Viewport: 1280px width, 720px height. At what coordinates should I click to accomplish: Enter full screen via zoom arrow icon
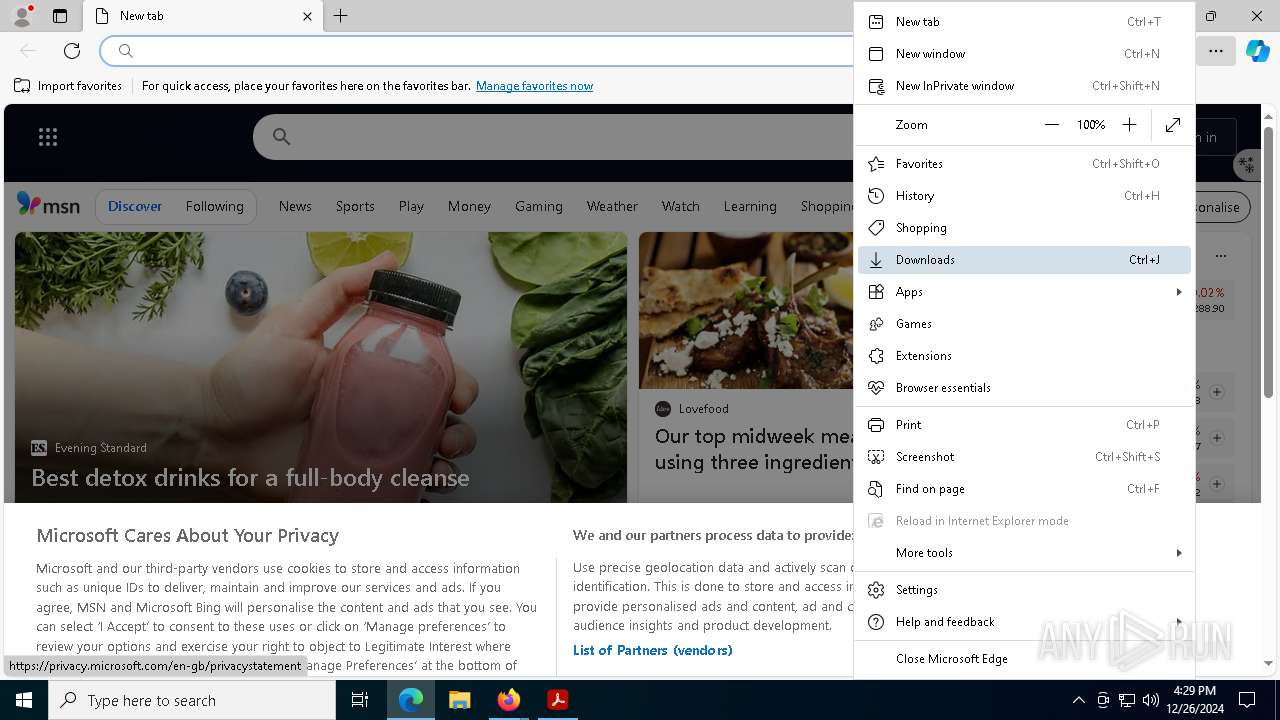coord(1173,125)
